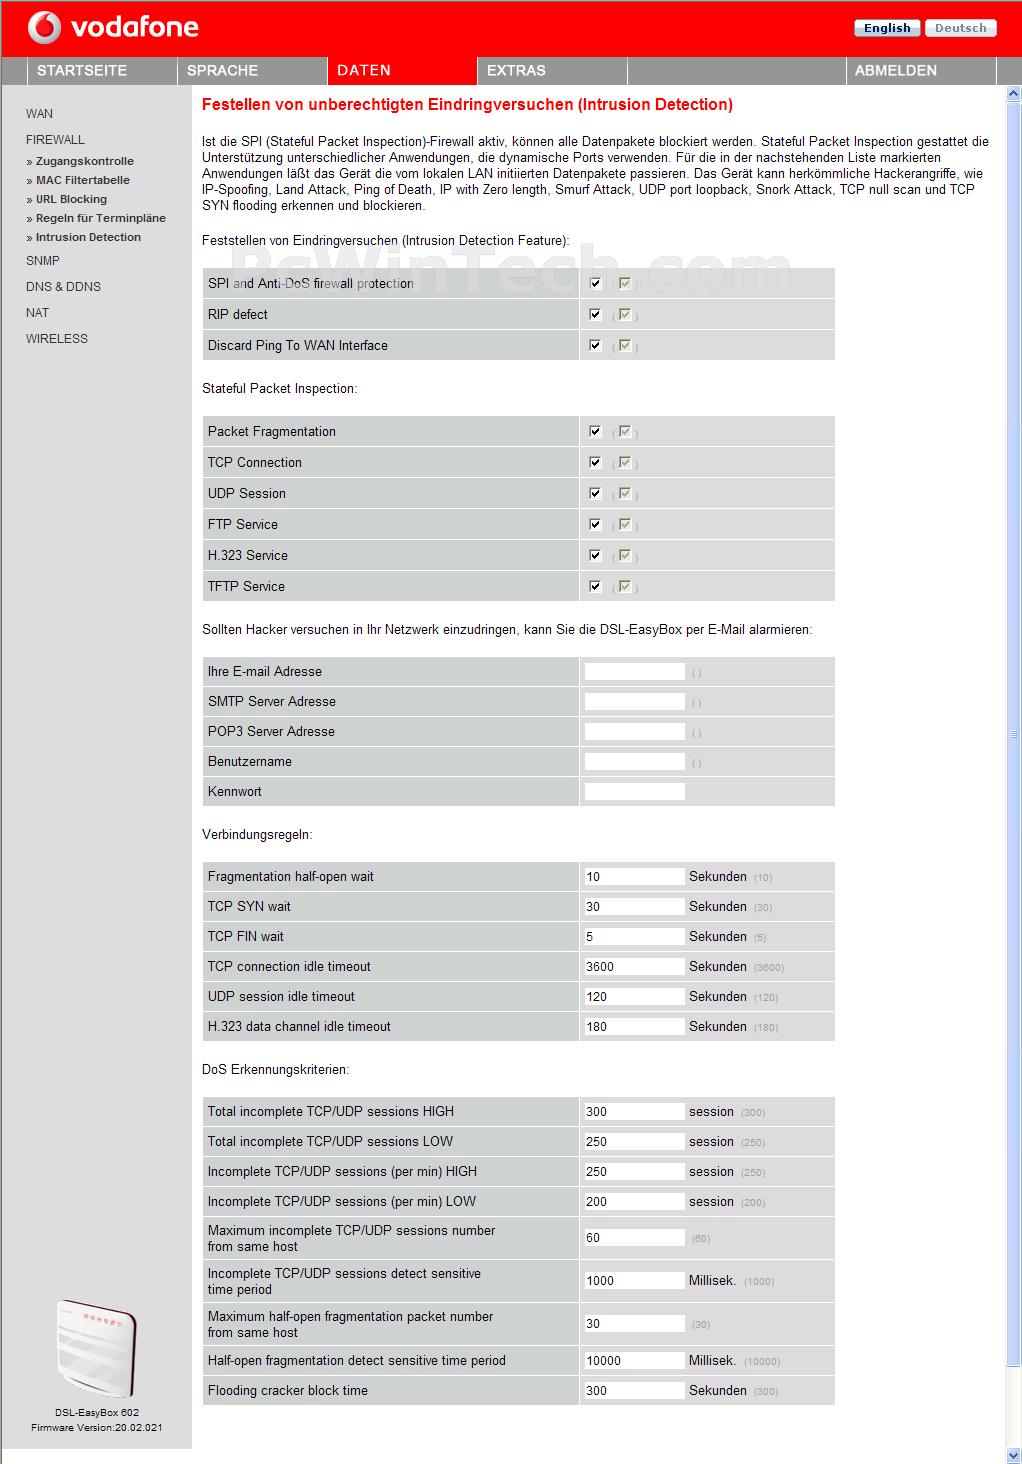The image size is (1022, 1464).
Task: Edit the TCP FIN wait value
Action: 635,937
